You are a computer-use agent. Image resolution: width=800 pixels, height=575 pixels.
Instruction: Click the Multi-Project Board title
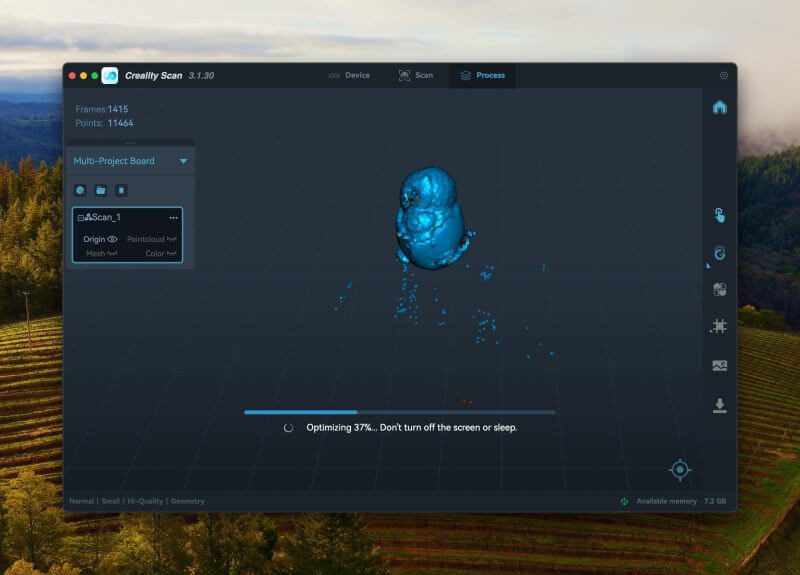click(x=114, y=161)
